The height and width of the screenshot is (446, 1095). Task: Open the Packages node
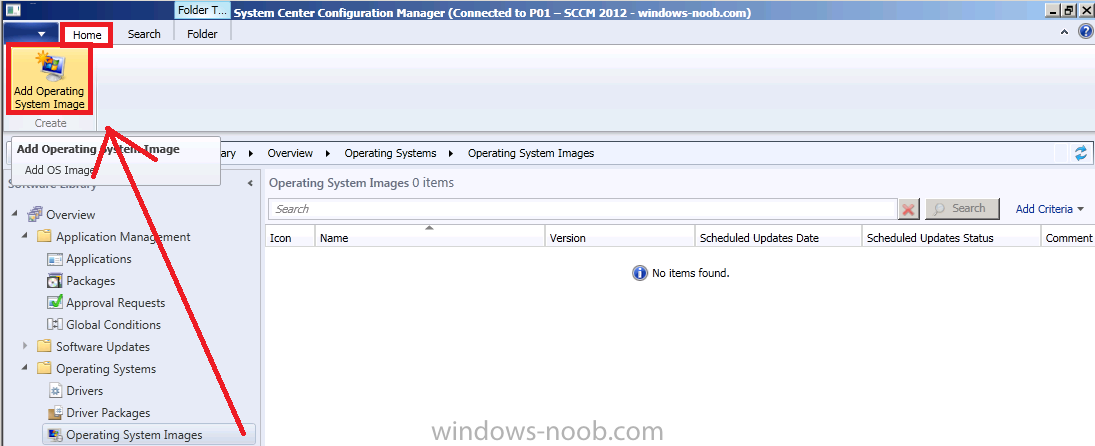coord(91,281)
